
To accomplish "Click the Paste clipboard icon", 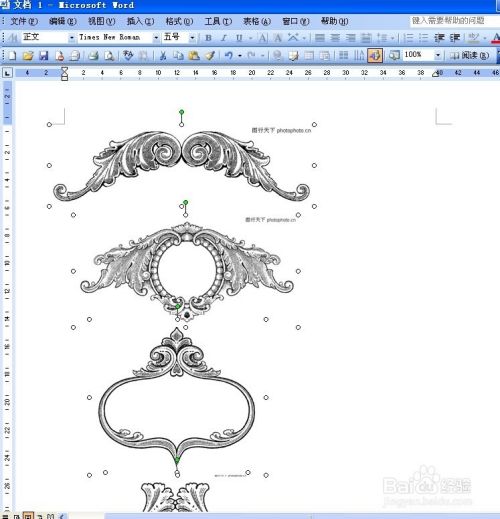I will (194, 55).
